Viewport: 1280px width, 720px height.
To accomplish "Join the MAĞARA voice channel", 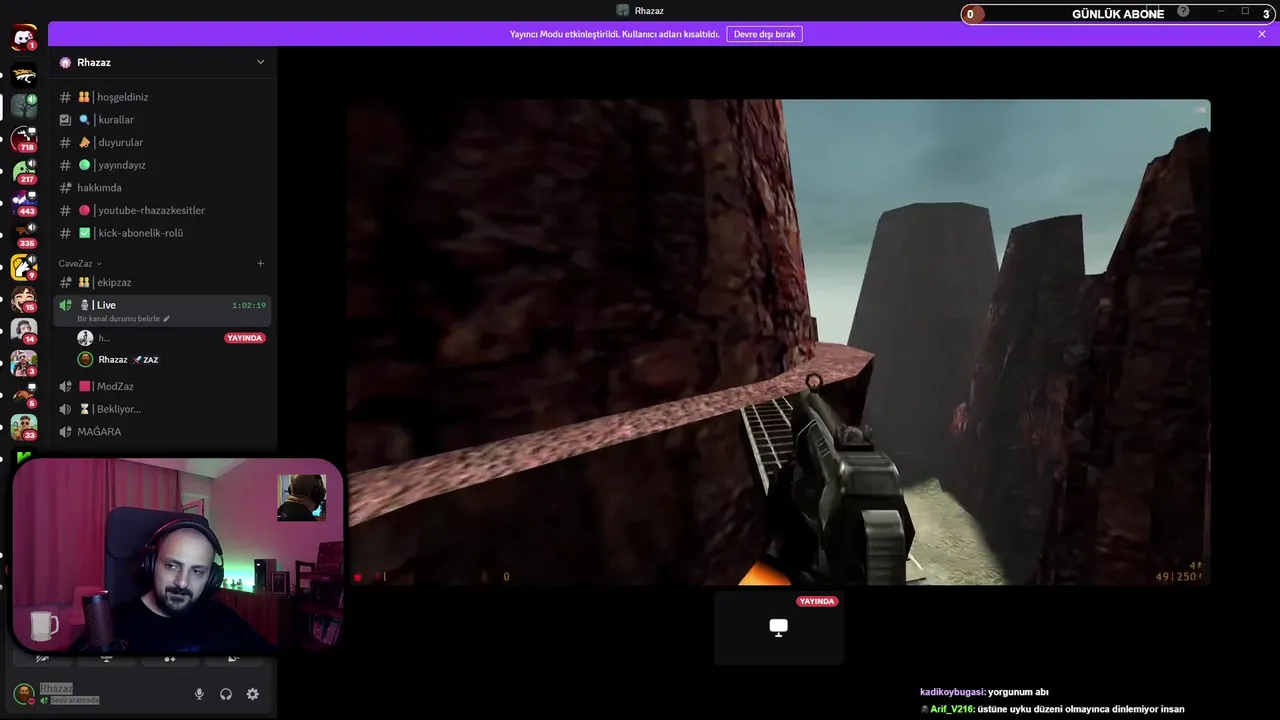I will click(x=162, y=432).
